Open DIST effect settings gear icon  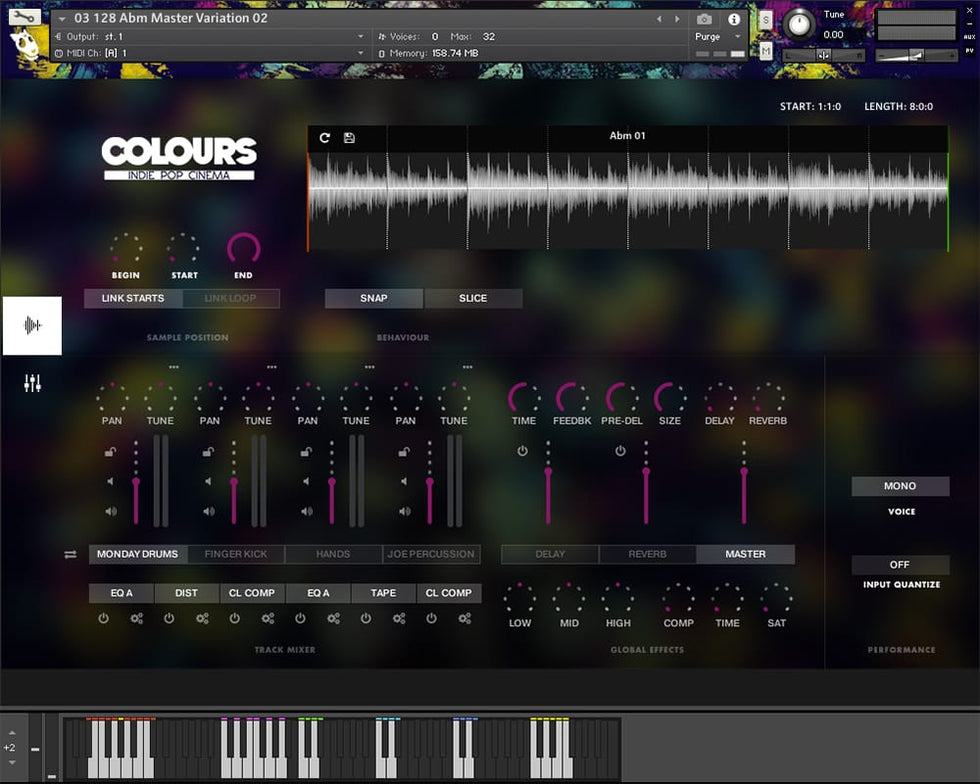tap(202, 619)
